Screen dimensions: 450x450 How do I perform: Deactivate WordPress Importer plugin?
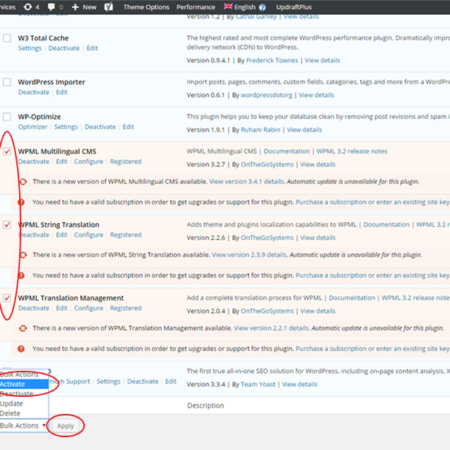click(x=34, y=92)
